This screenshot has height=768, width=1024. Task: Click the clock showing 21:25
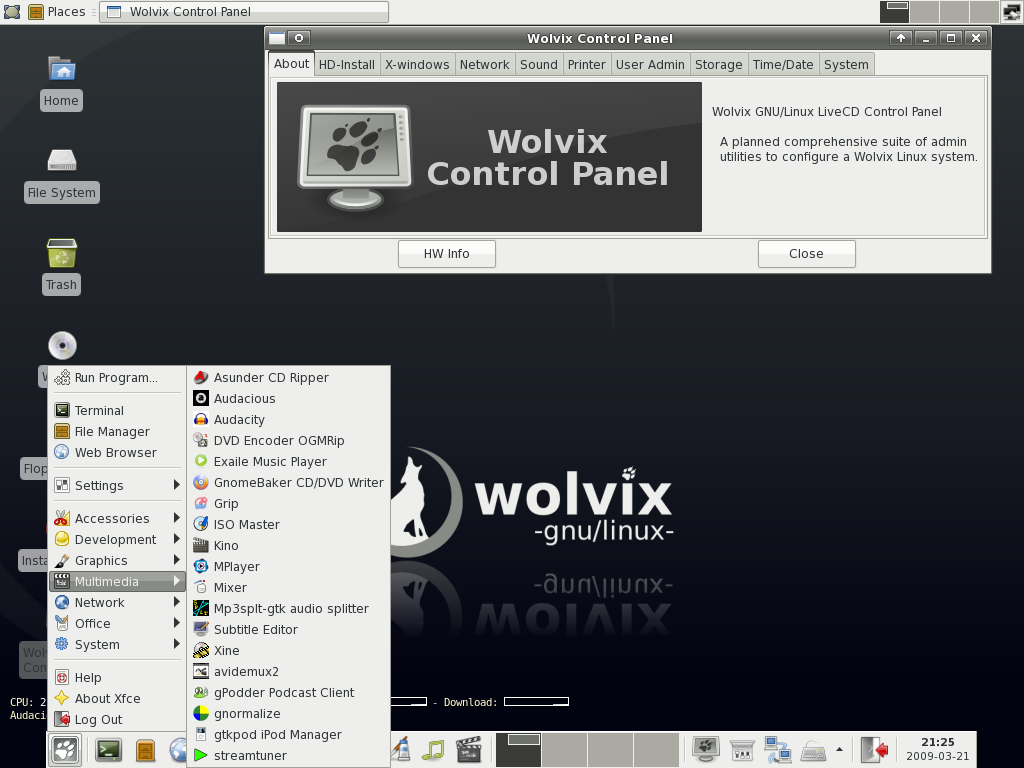[937, 749]
